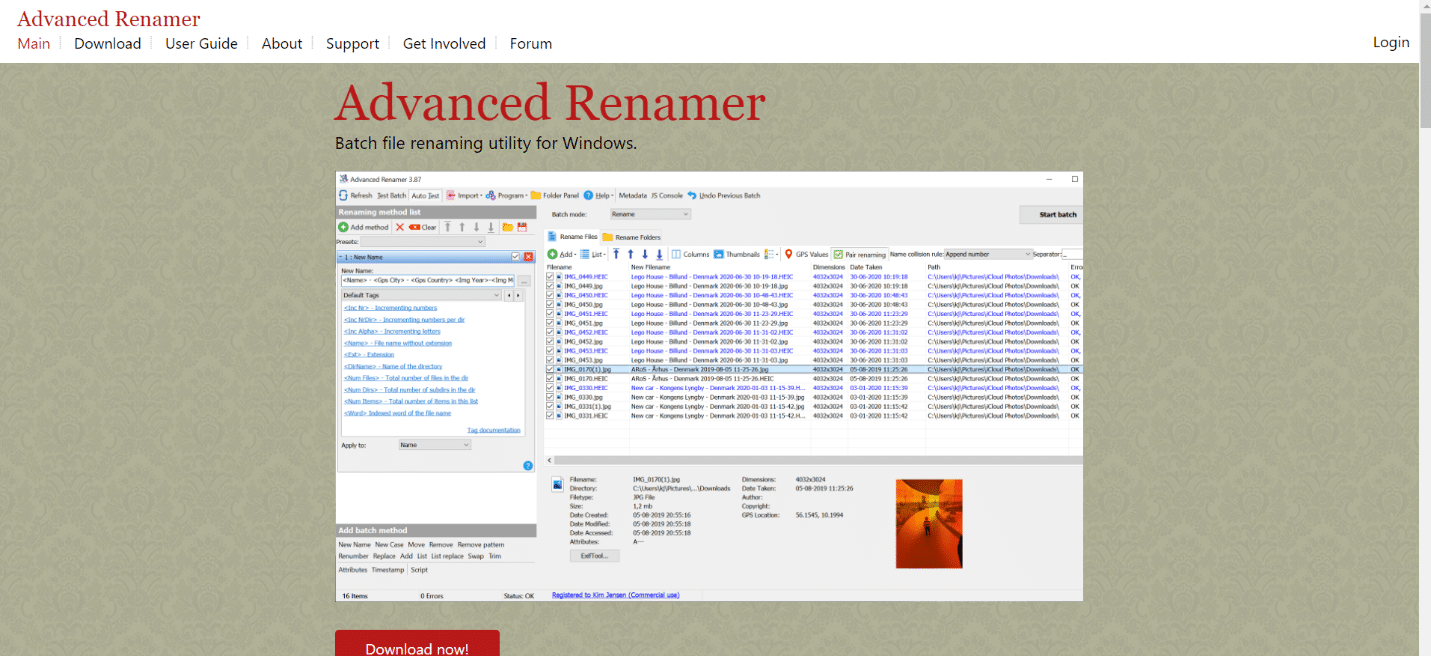The image size is (1431, 656).
Task: Click the next tag group arrow
Action: pyautogui.click(x=519, y=296)
